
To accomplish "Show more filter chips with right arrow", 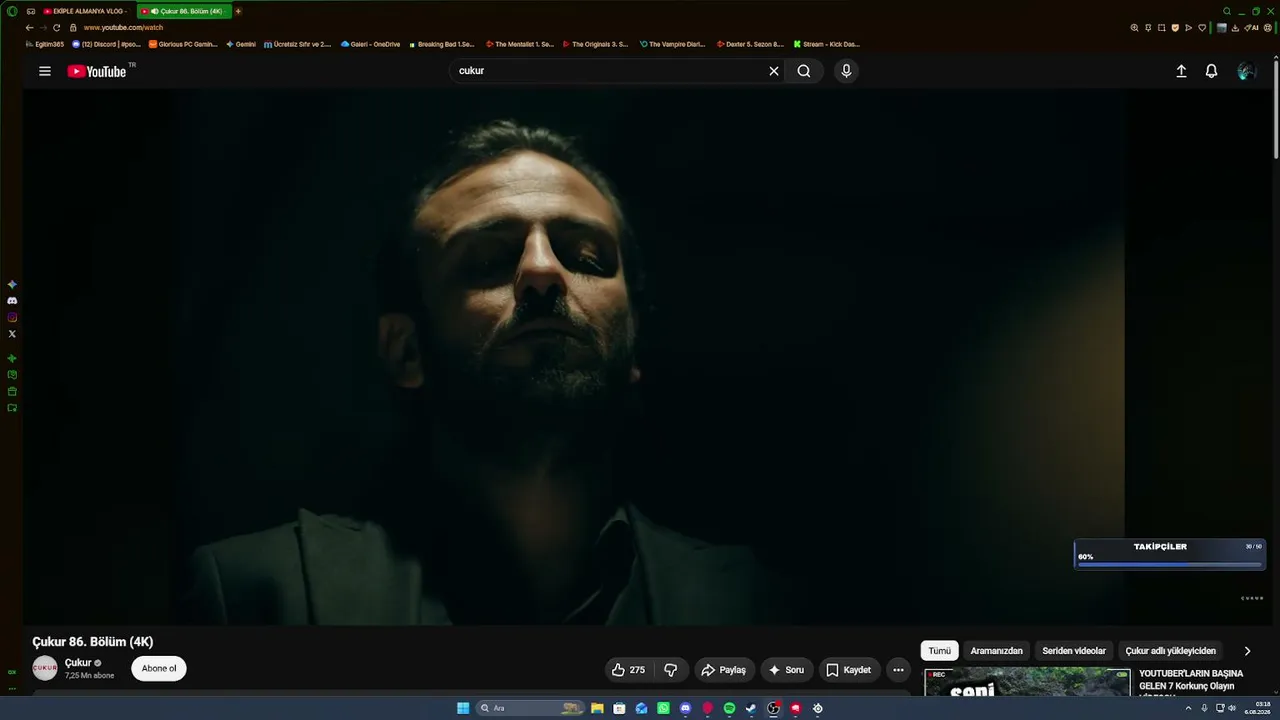I will click(x=1247, y=651).
